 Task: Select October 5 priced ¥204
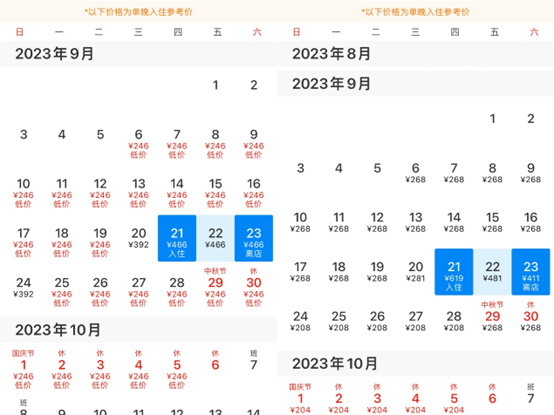(x=454, y=399)
